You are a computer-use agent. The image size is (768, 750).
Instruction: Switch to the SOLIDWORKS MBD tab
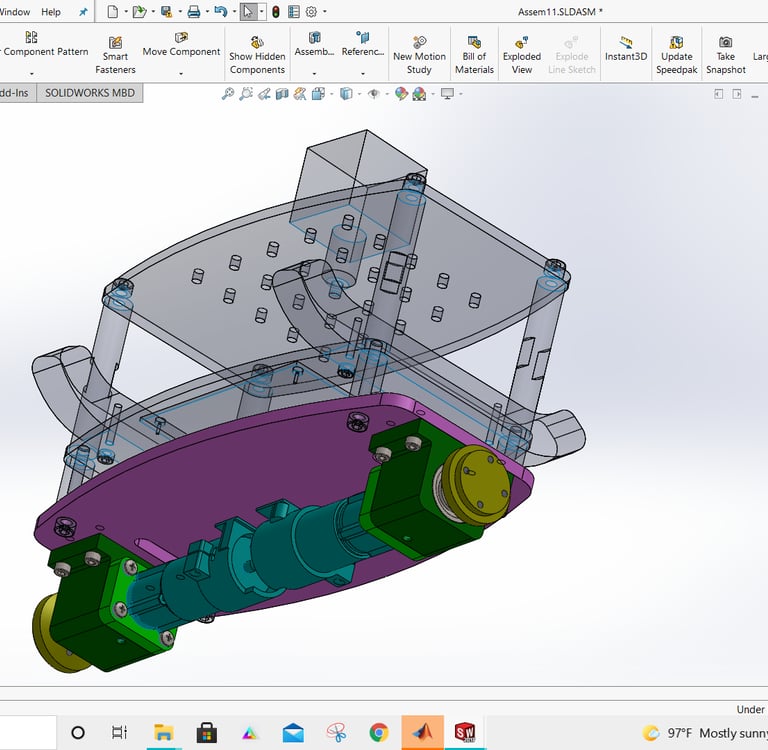(90, 93)
